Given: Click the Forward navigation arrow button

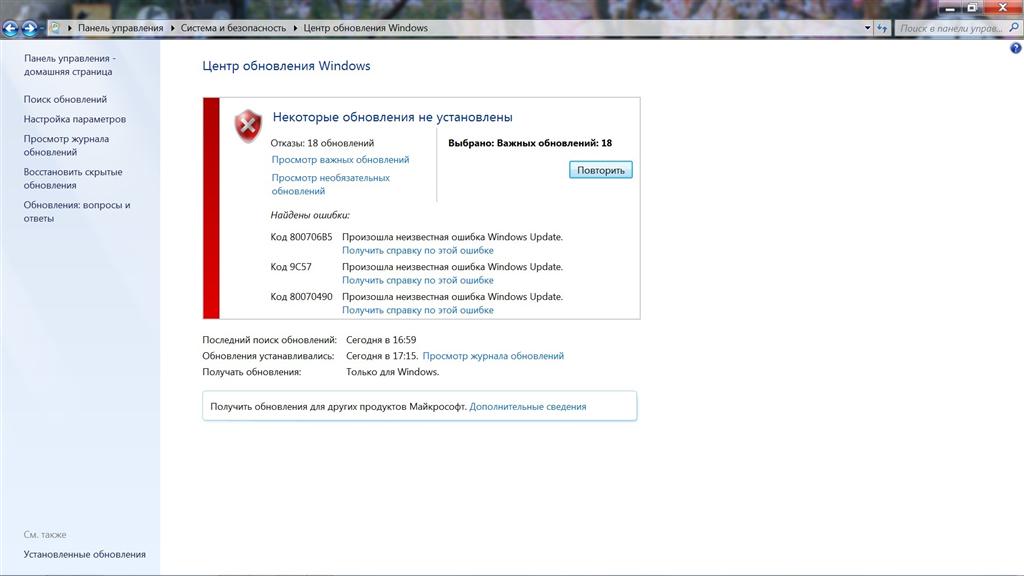Looking at the screenshot, I should pos(29,28).
